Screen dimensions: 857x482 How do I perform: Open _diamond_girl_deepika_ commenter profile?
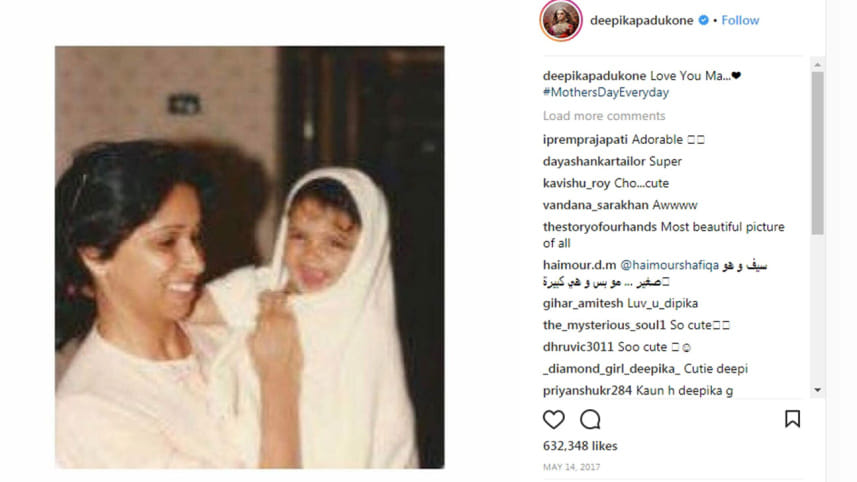tap(611, 369)
